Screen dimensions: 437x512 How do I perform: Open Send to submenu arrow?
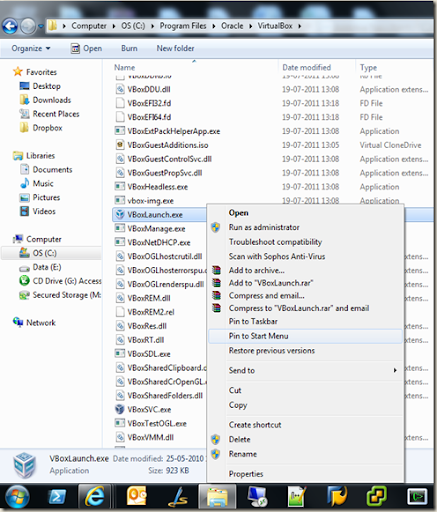pyautogui.click(x=395, y=370)
